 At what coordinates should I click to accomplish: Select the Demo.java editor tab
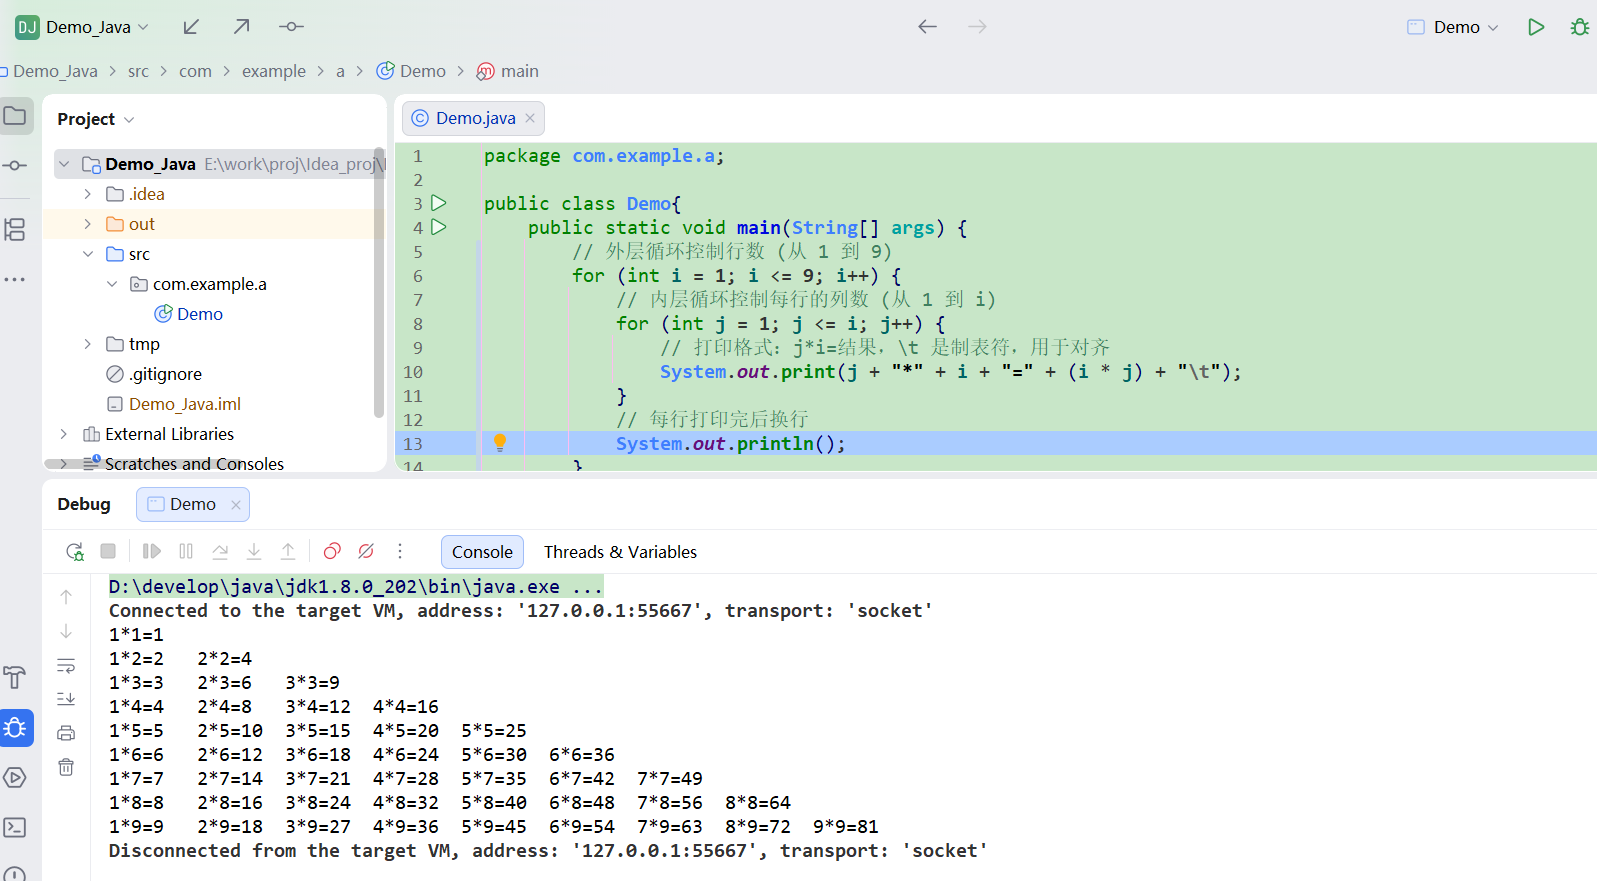(x=475, y=118)
